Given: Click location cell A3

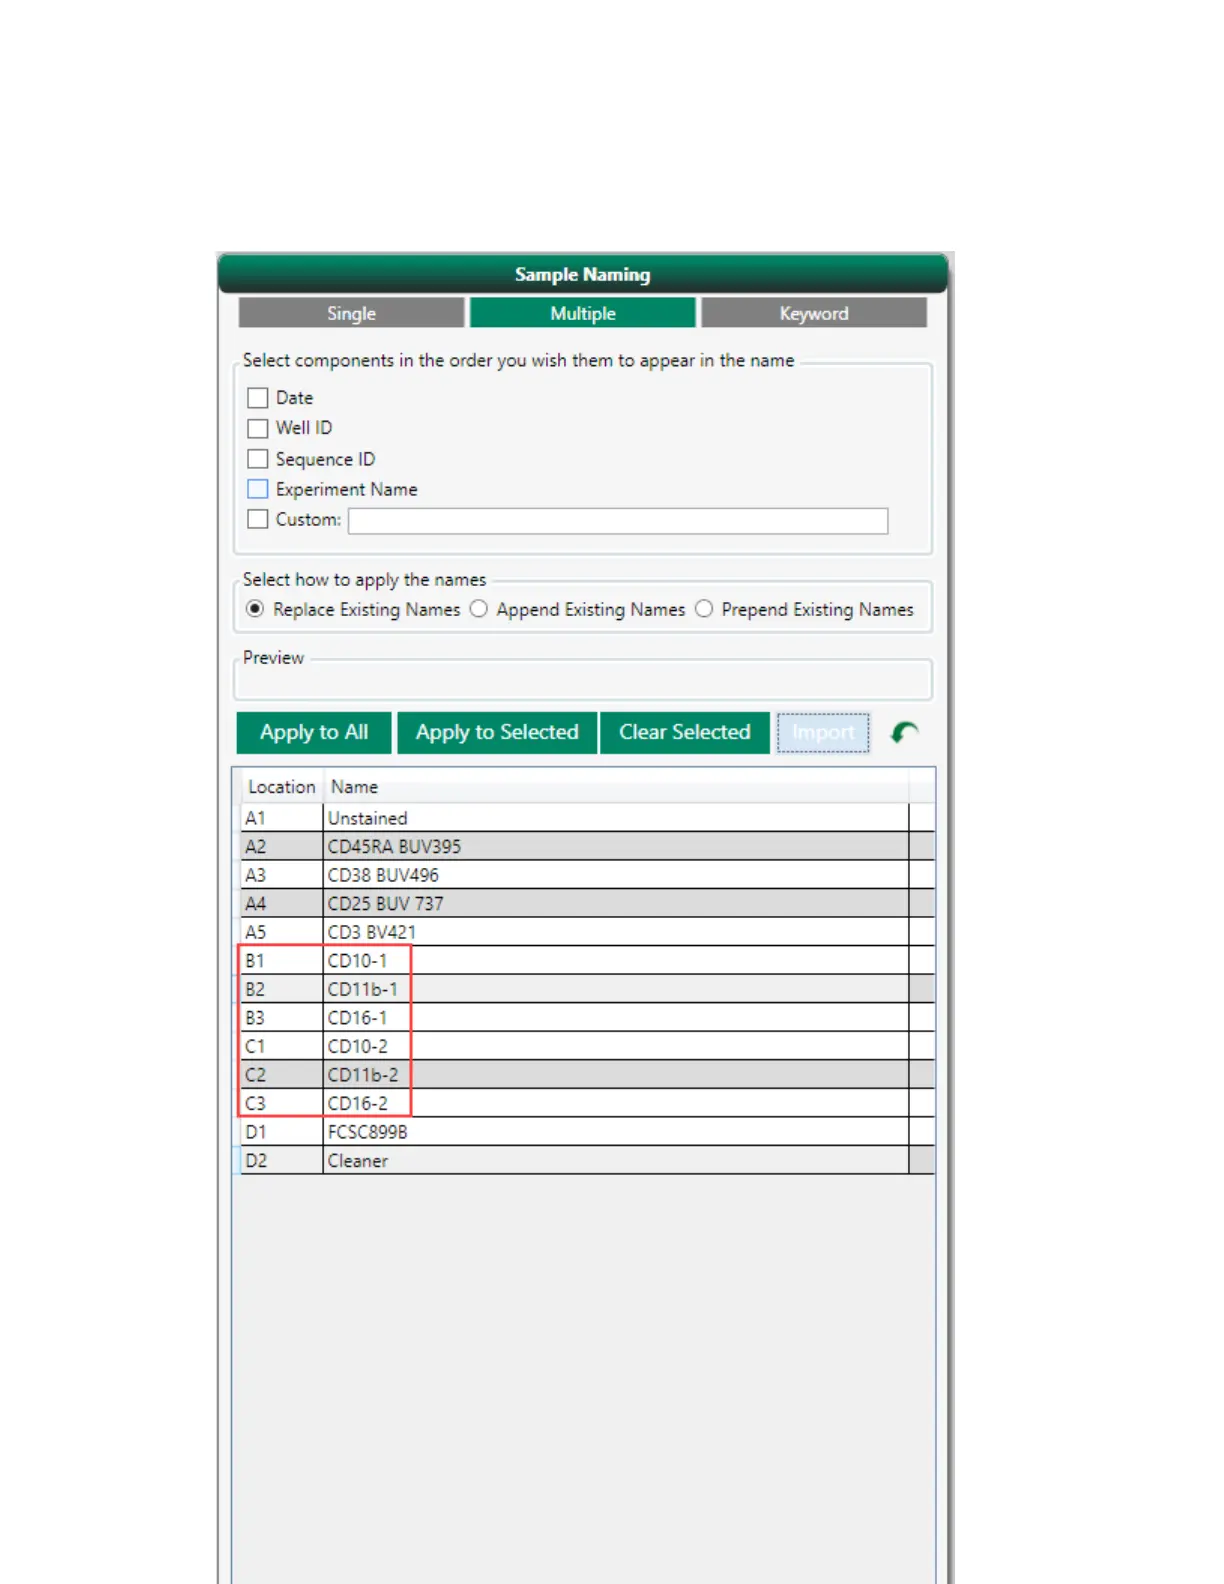Looking at the screenshot, I should tap(281, 875).
